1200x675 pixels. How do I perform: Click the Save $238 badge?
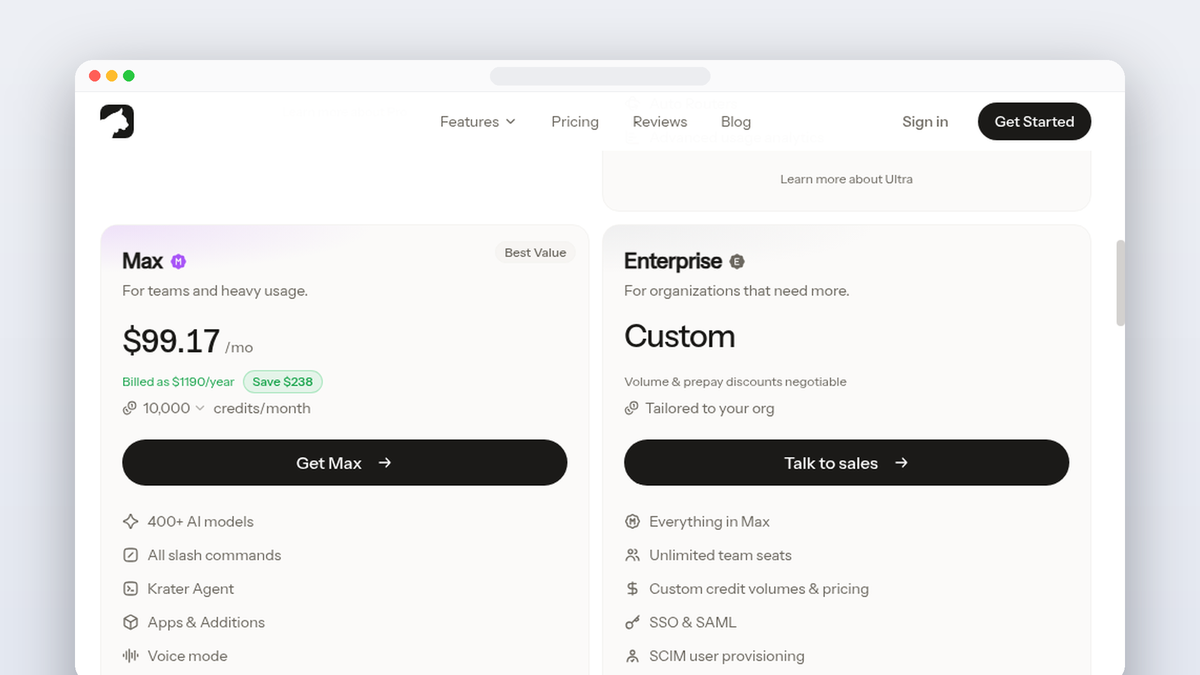click(283, 382)
